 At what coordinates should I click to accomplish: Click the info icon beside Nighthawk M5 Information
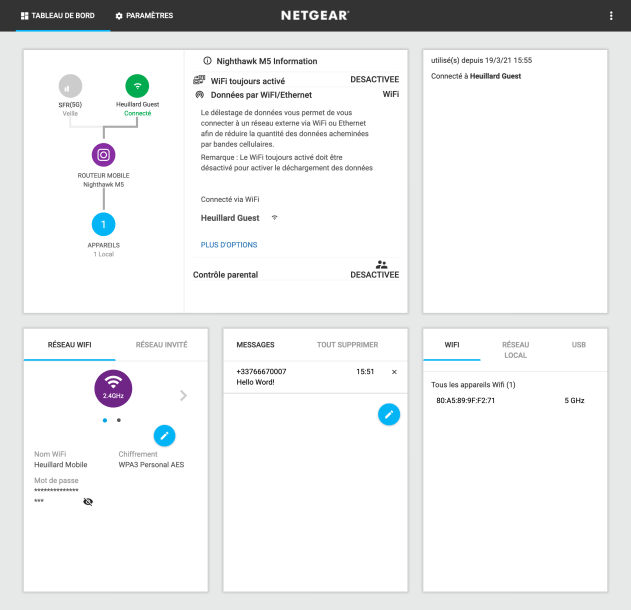click(207, 61)
